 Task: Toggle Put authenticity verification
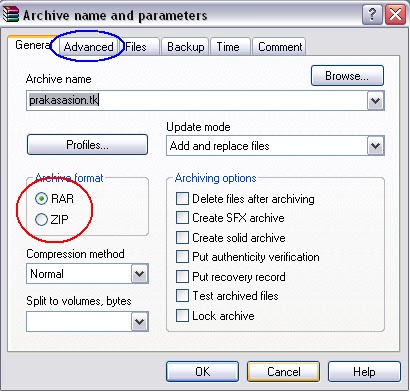tap(182, 257)
